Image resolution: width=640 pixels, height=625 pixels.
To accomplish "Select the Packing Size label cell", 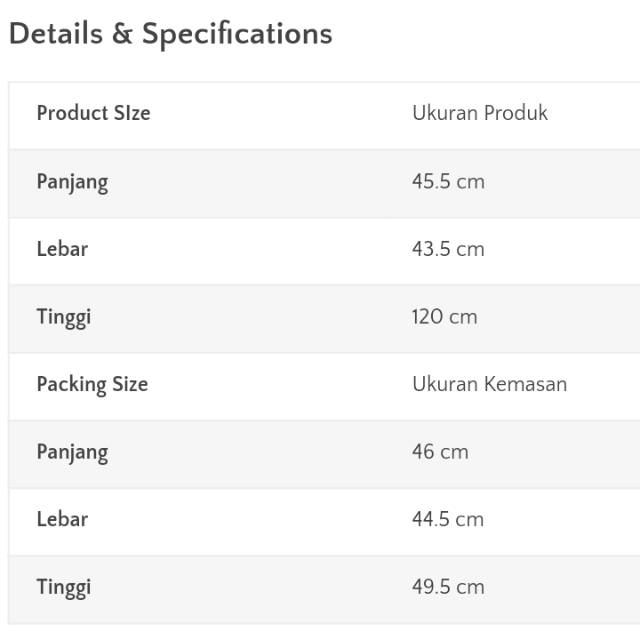I will click(92, 385).
